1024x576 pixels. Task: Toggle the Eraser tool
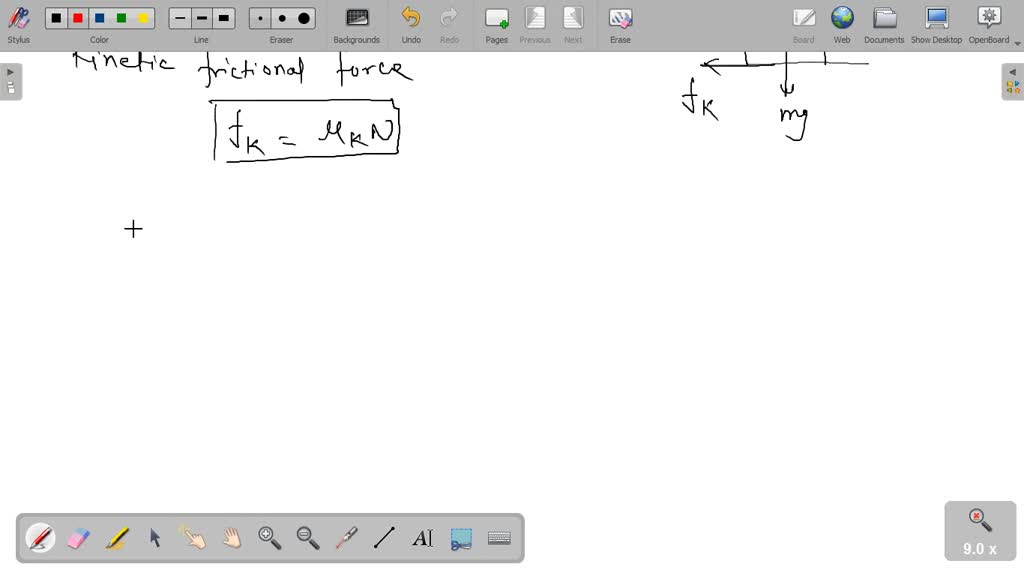pos(79,538)
